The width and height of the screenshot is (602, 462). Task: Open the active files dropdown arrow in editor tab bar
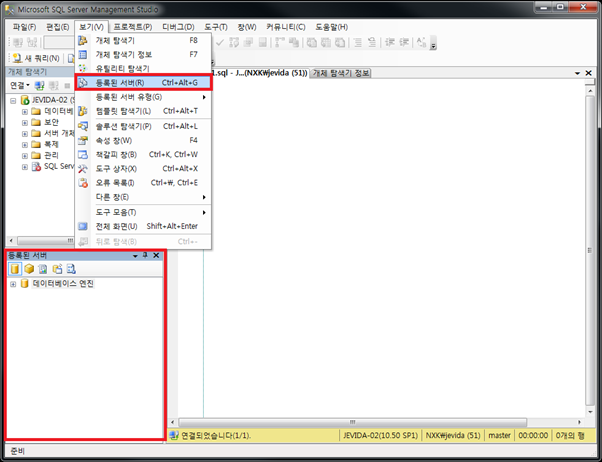tap(577, 73)
